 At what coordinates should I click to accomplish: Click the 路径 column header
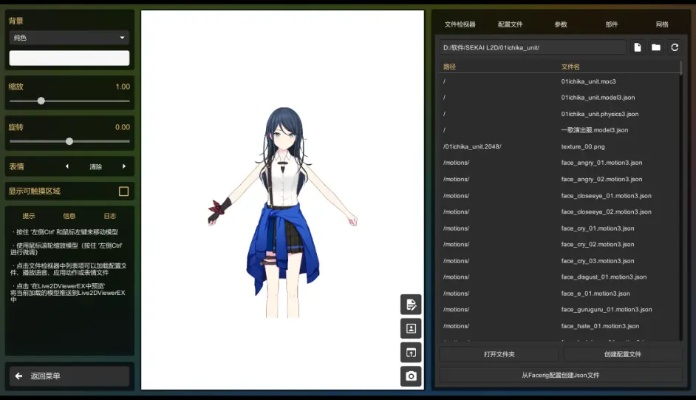(449, 67)
